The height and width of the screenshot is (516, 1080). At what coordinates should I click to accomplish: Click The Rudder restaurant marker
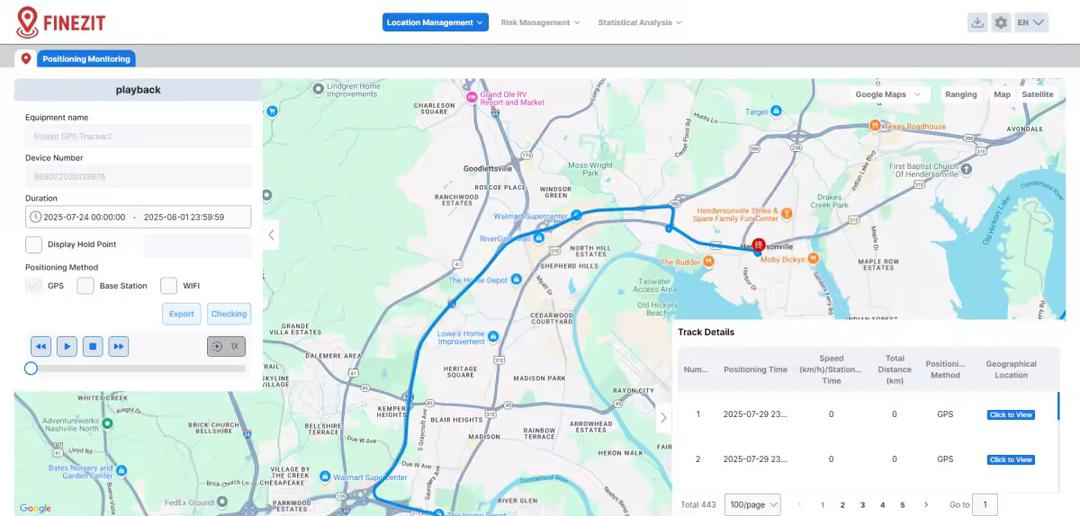pyautogui.click(x=707, y=262)
